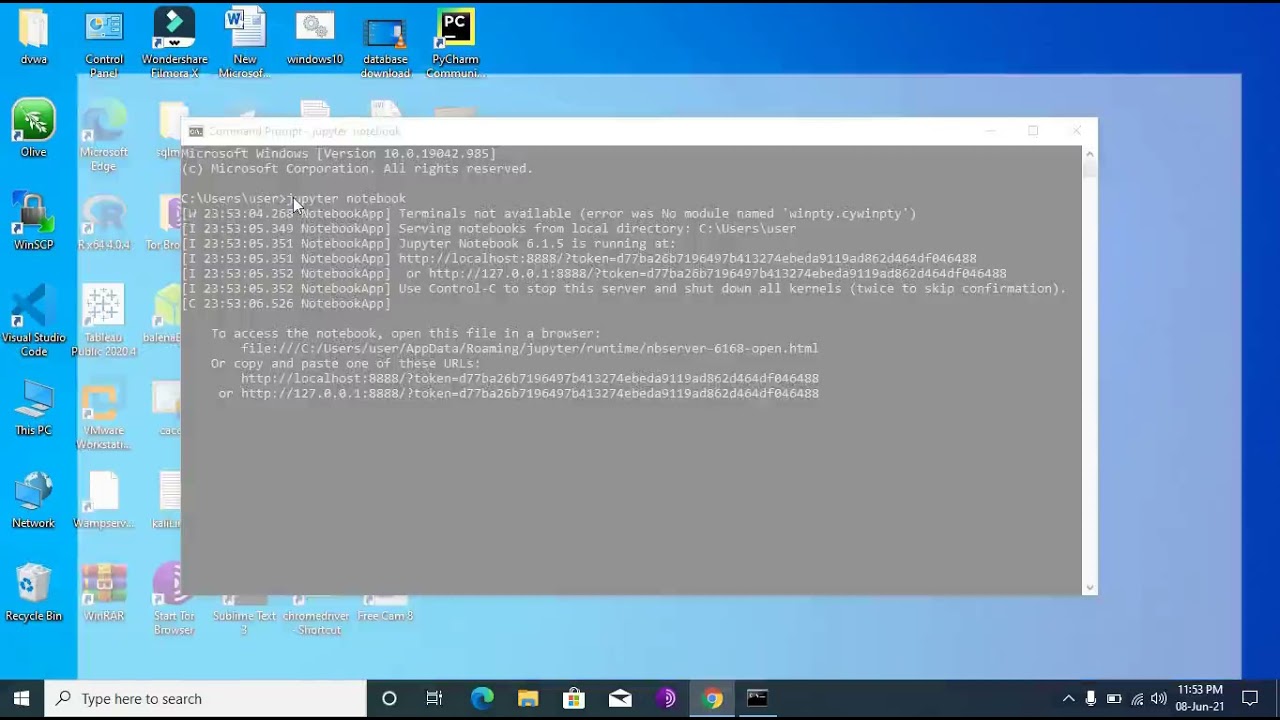1280x720 pixels.
Task: Select the Control Panel desktop shortcut
Action: click(x=104, y=45)
